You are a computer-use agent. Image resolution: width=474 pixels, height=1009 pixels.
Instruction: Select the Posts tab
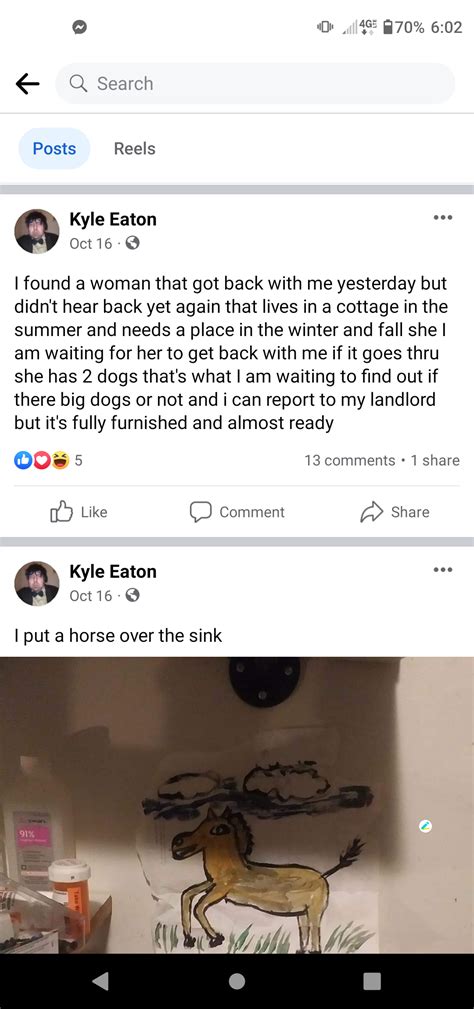[54, 149]
